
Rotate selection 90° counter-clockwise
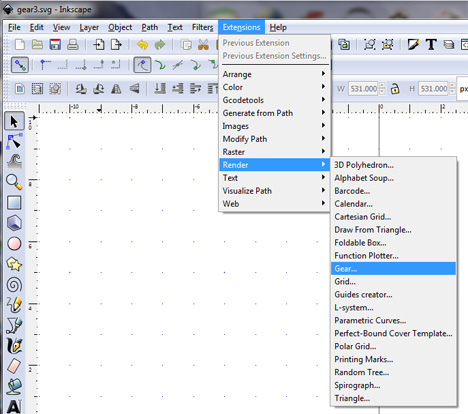pos(81,89)
